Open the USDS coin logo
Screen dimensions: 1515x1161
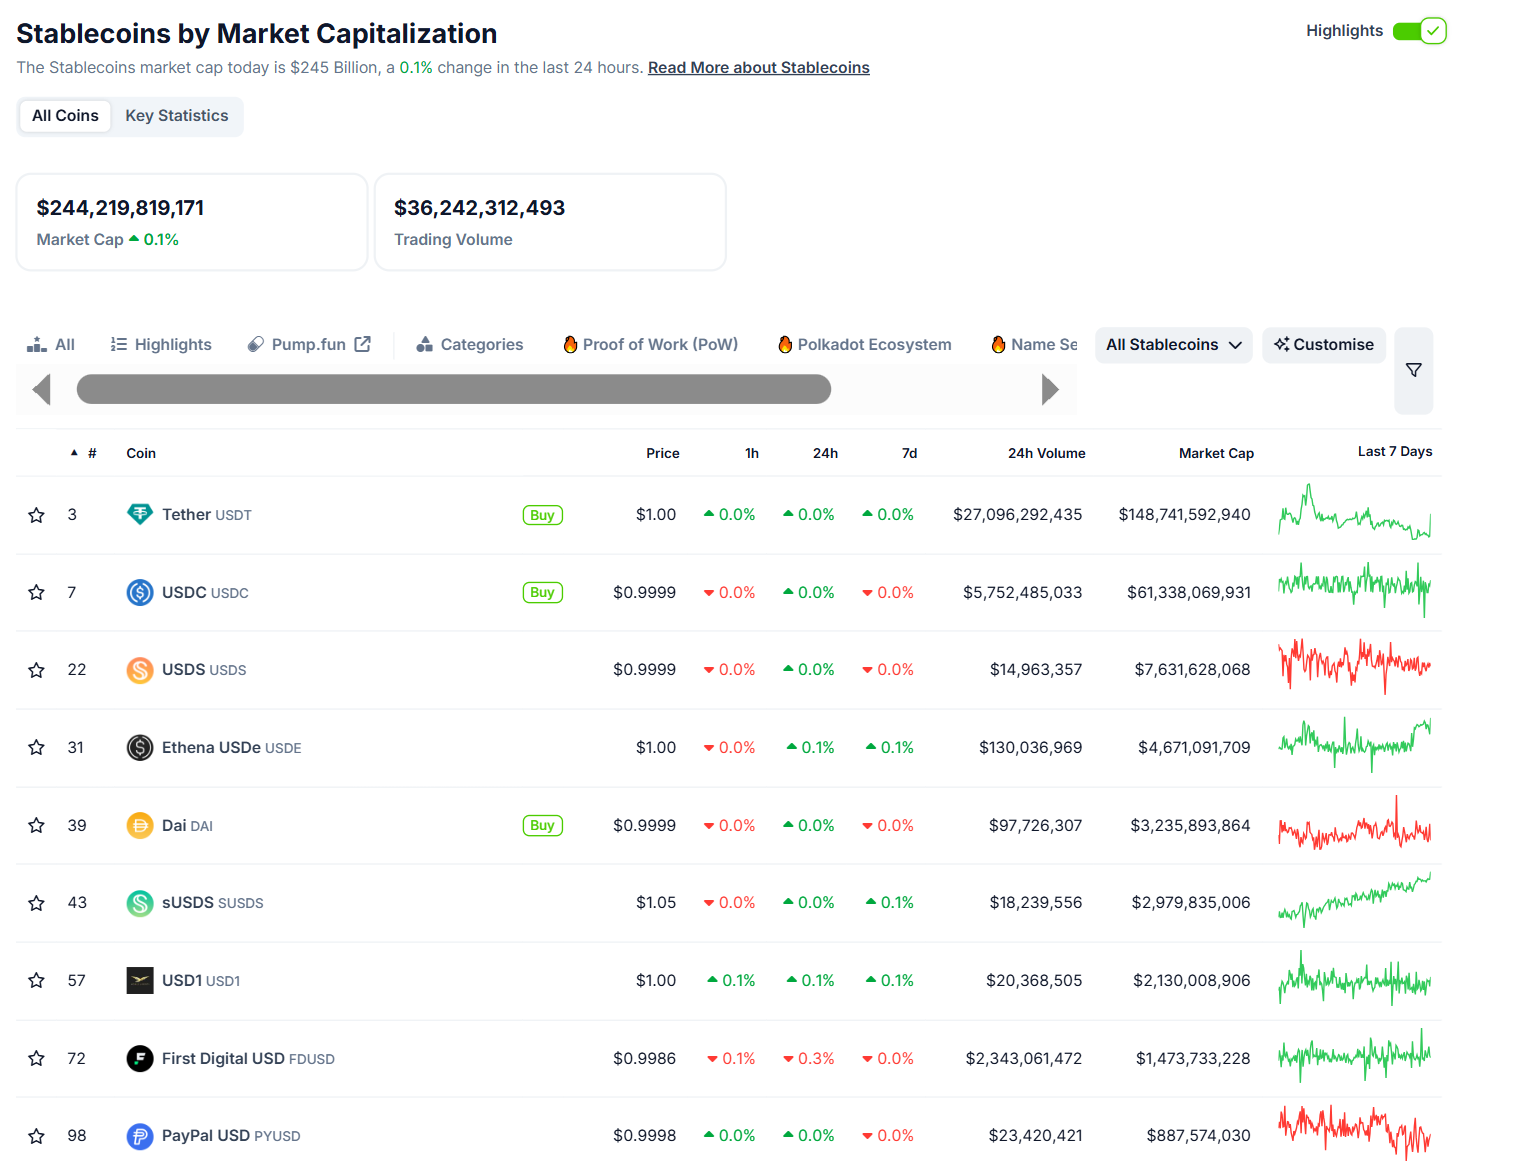tap(140, 670)
